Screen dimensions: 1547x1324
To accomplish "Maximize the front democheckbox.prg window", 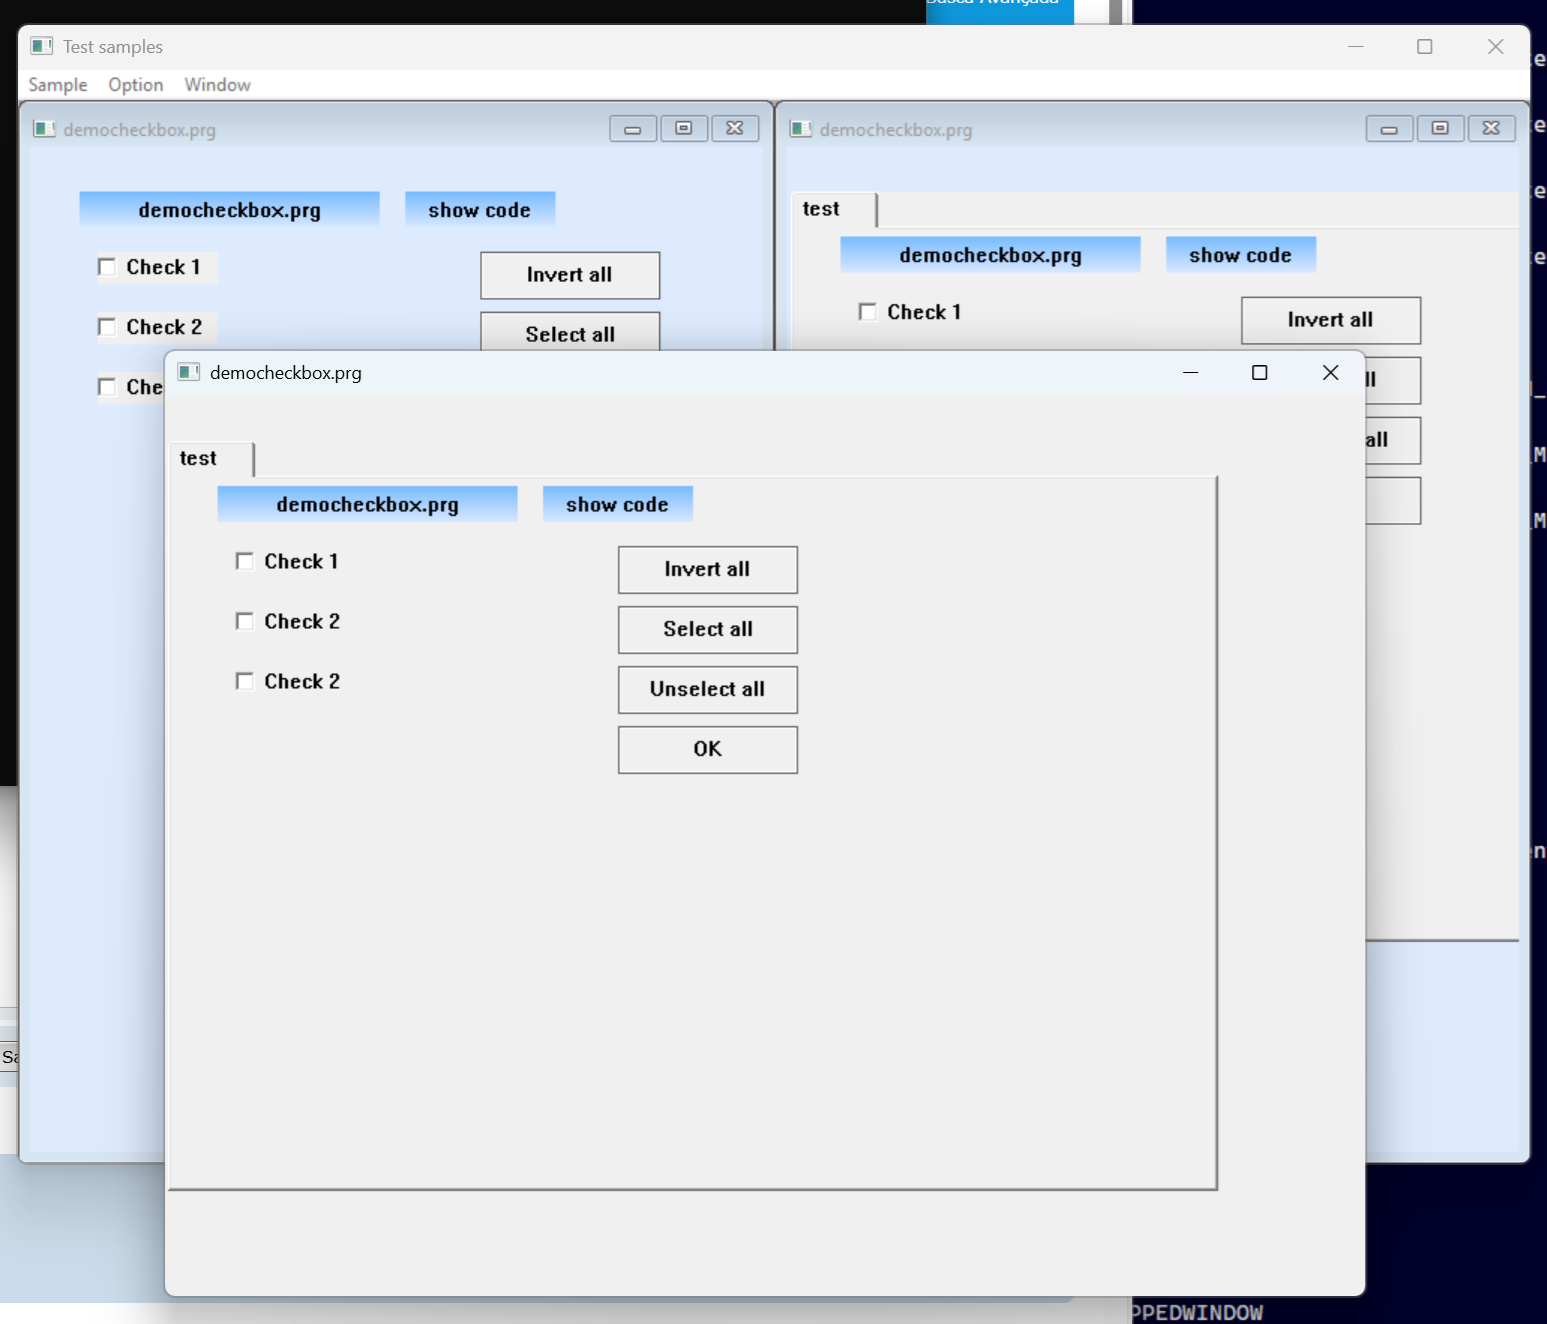I will (x=1260, y=372).
